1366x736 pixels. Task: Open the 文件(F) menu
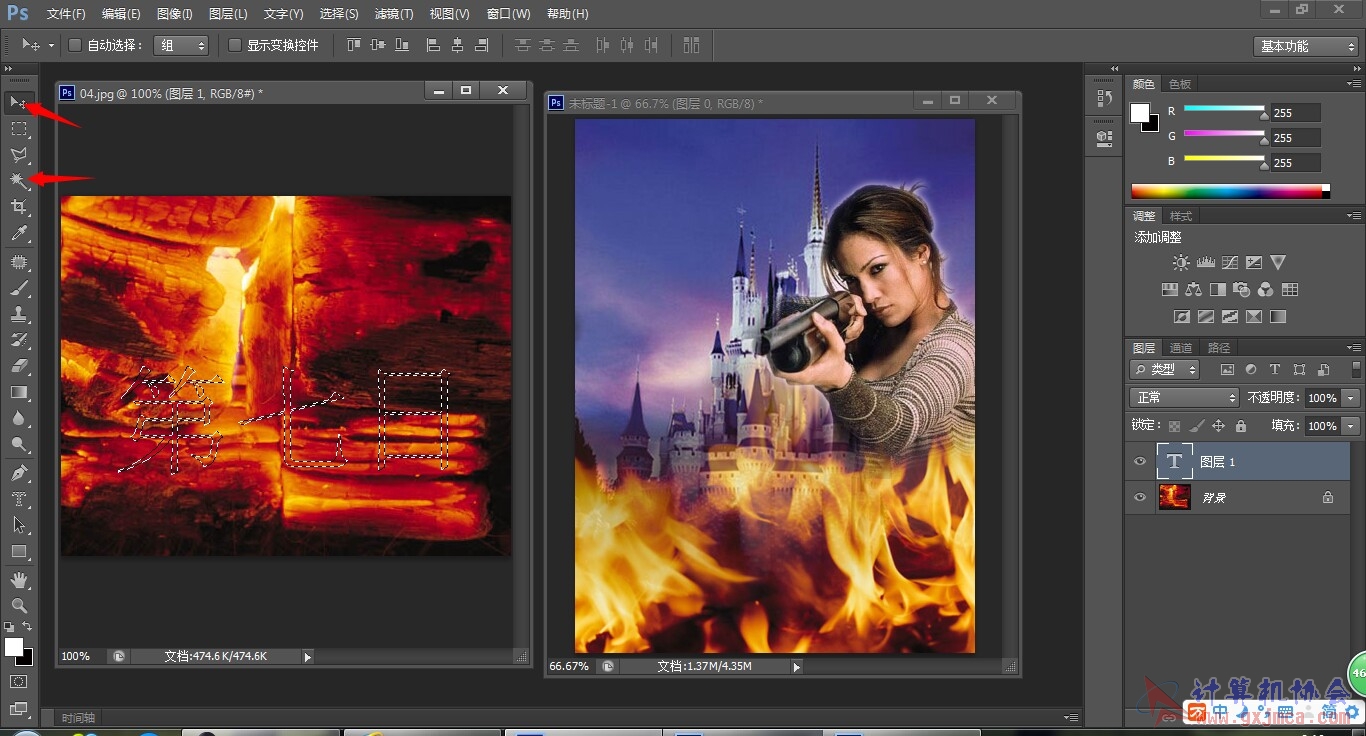[x=66, y=14]
